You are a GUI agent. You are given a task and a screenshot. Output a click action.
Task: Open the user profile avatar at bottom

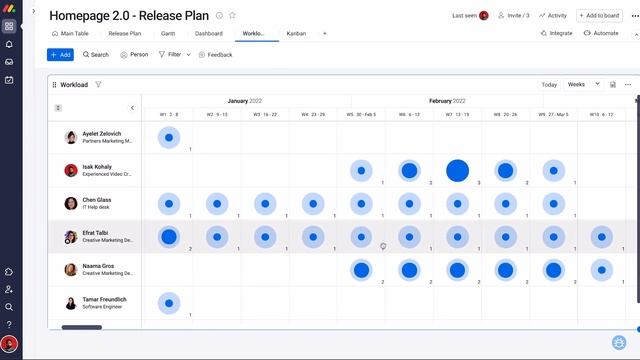9,344
